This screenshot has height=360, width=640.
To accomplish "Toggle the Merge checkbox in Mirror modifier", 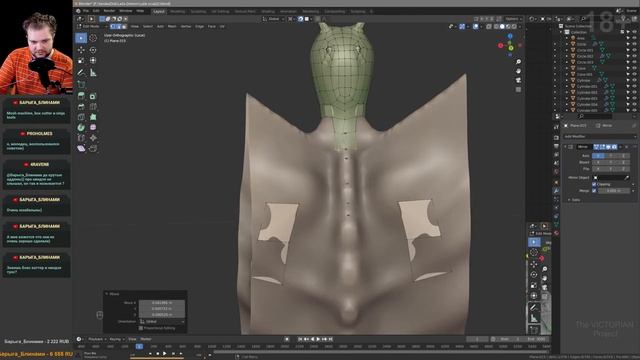I will click(x=594, y=191).
